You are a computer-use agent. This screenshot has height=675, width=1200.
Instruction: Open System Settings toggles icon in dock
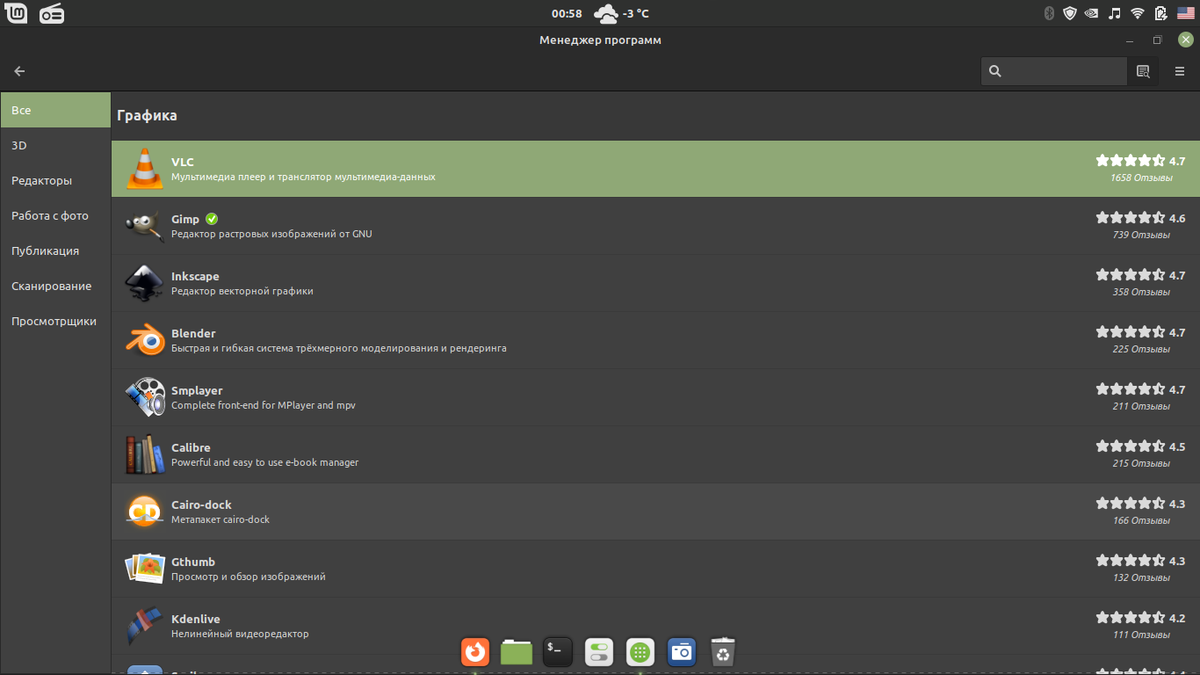pyautogui.click(x=599, y=652)
